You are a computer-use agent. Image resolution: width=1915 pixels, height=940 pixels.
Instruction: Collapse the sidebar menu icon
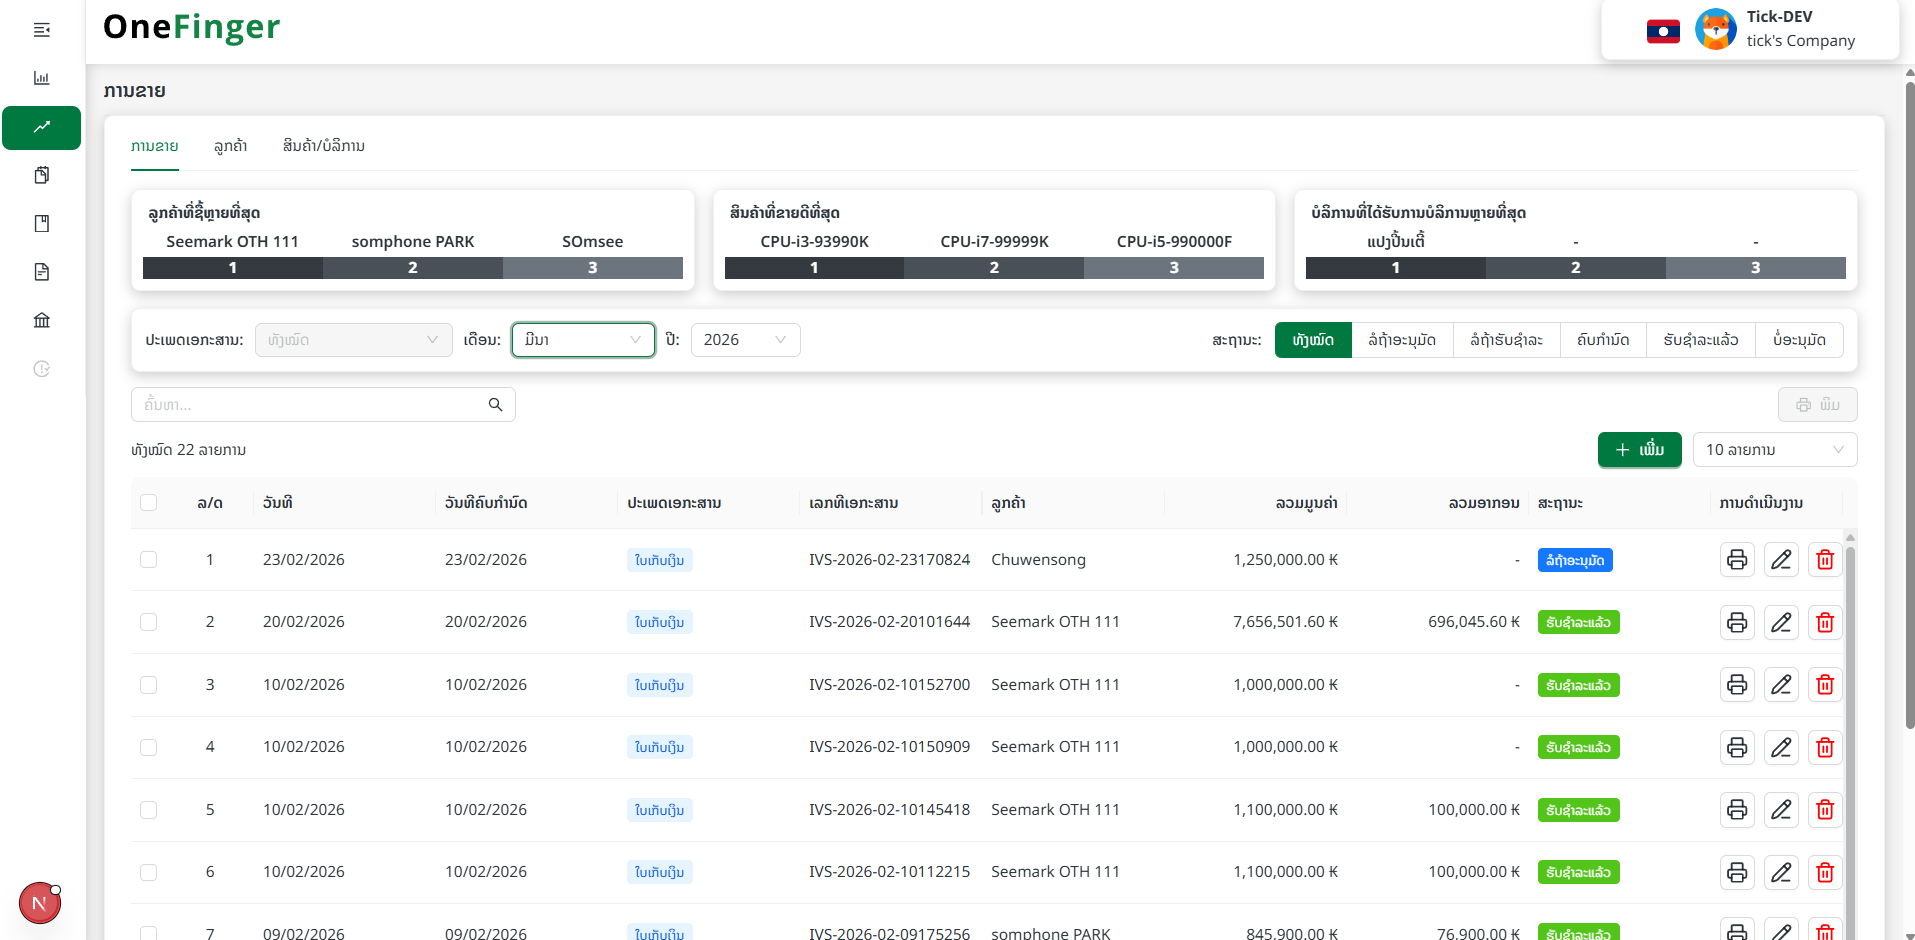[41, 30]
